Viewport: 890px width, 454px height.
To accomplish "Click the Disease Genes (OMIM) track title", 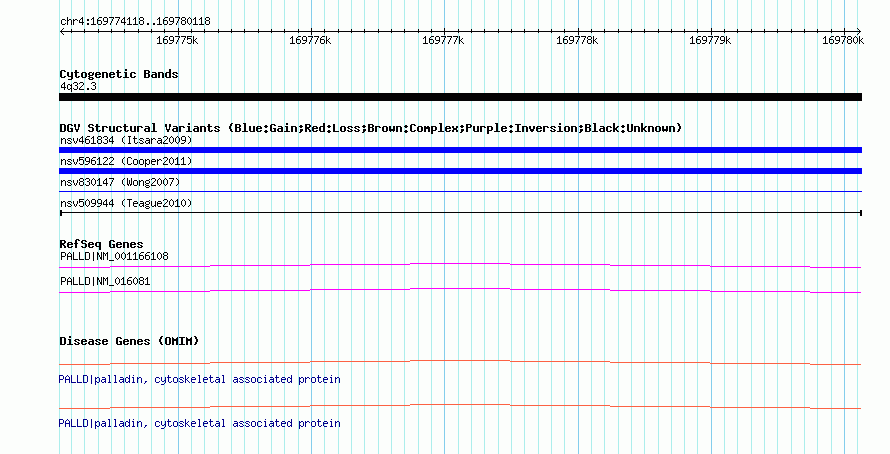I will pyautogui.click(x=129, y=341).
